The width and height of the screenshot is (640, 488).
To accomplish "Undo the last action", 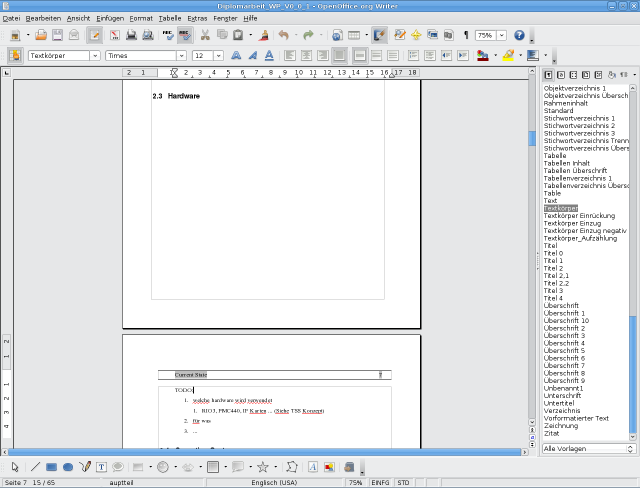I will tap(284, 35).
